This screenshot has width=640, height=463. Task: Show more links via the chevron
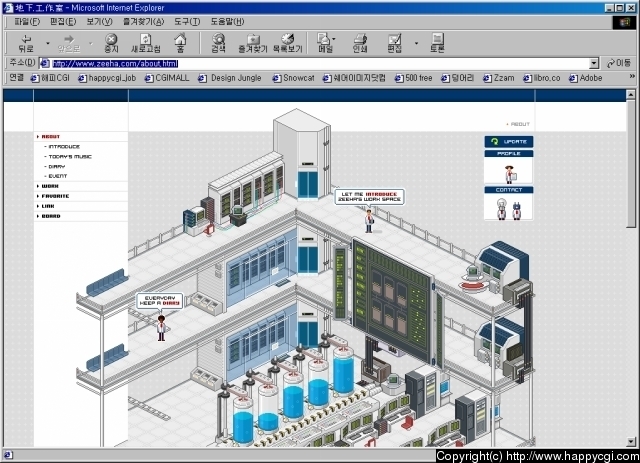click(632, 76)
